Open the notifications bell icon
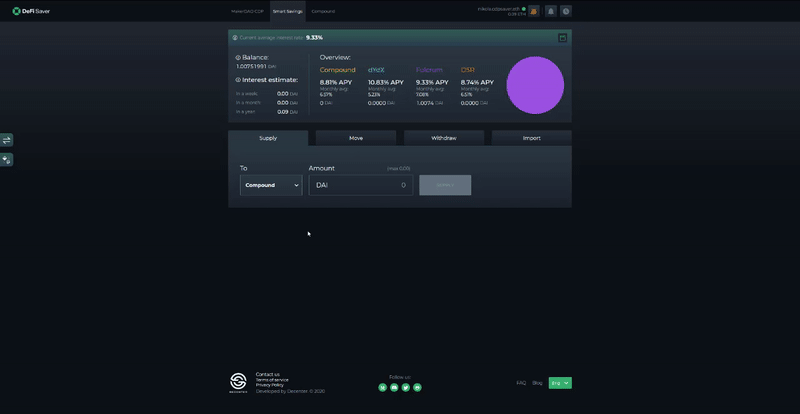The image size is (800, 414). click(551, 11)
